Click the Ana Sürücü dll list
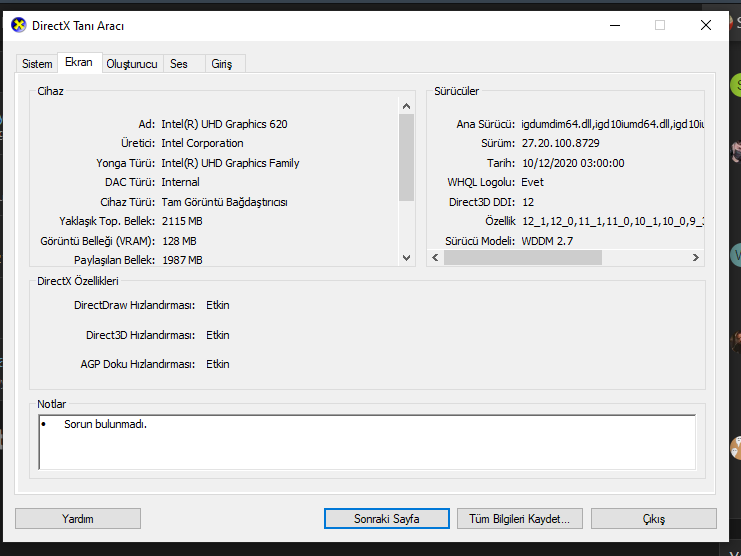This screenshot has width=741, height=556. pos(612,124)
